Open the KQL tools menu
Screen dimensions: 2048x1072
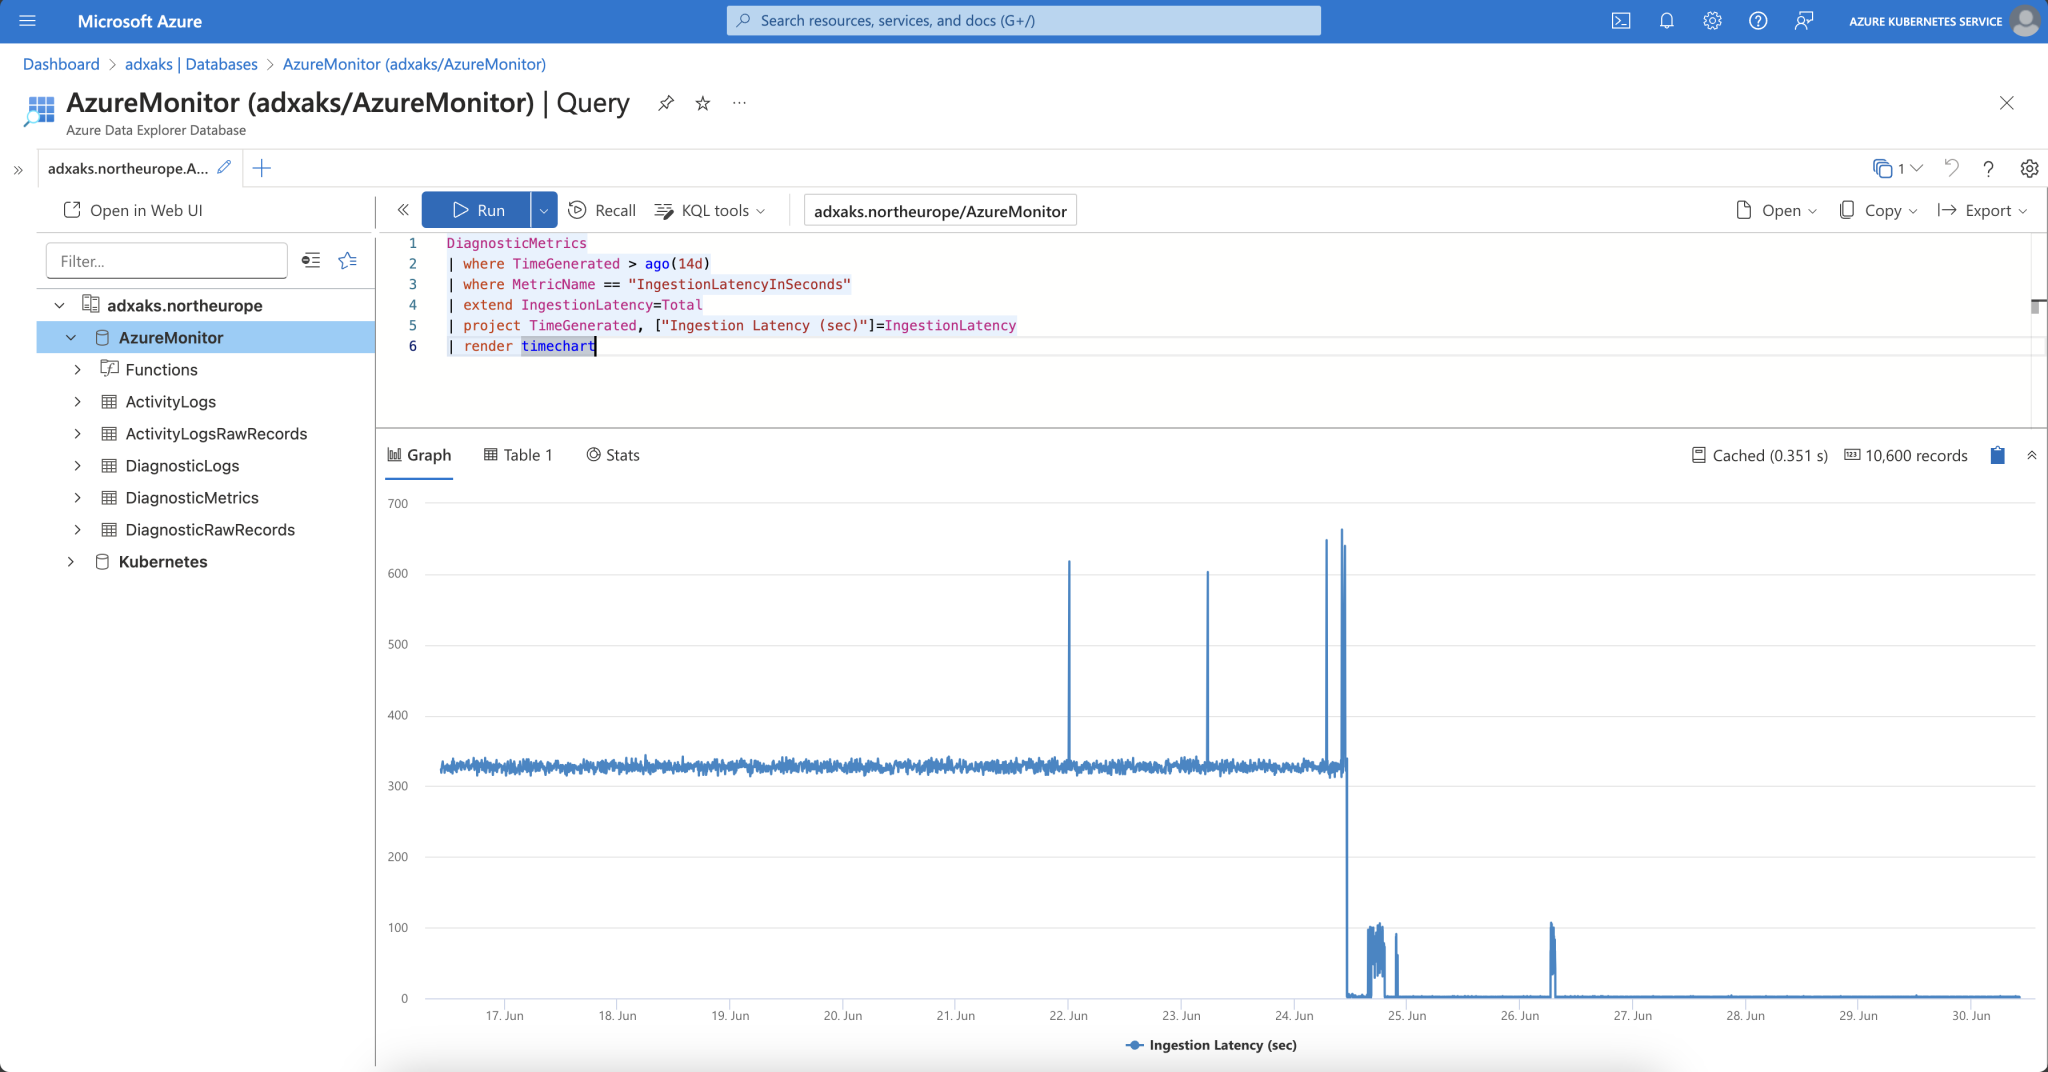click(712, 210)
